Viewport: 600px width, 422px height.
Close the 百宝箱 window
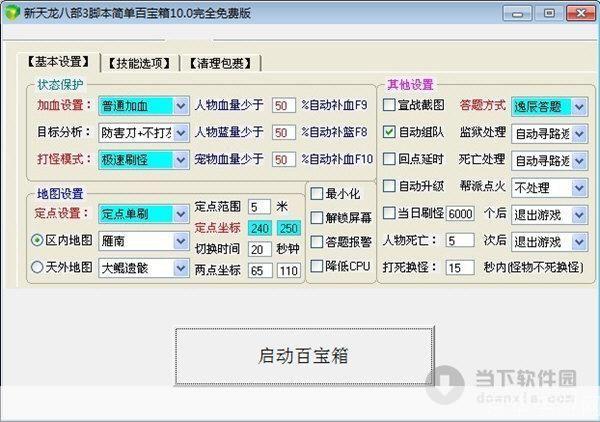[581, 13]
